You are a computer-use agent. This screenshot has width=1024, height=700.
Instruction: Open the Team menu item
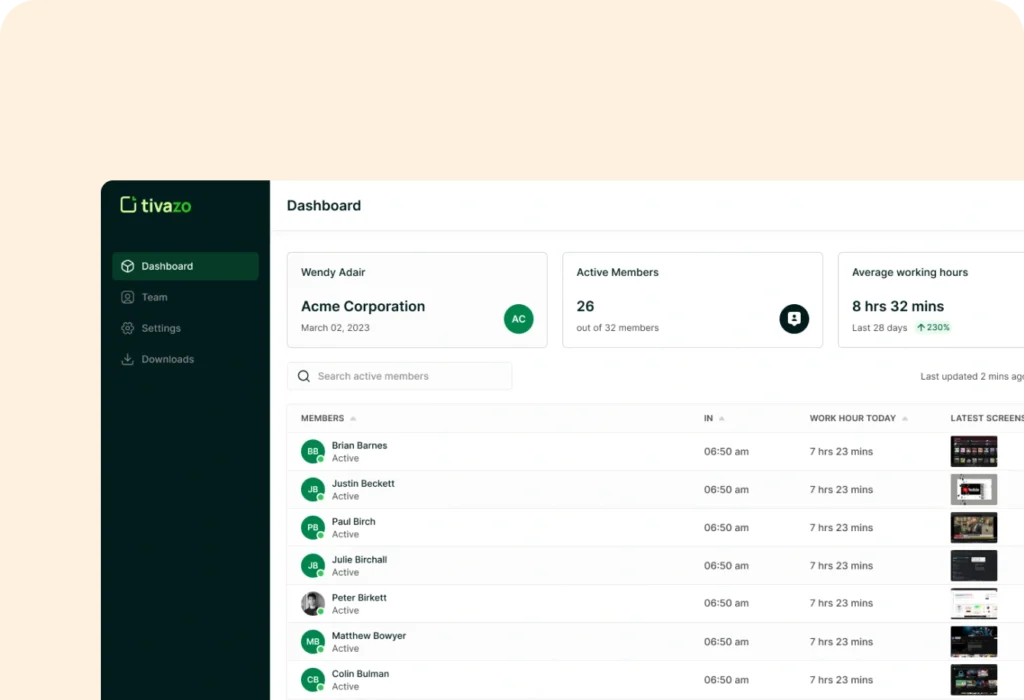click(x=154, y=297)
